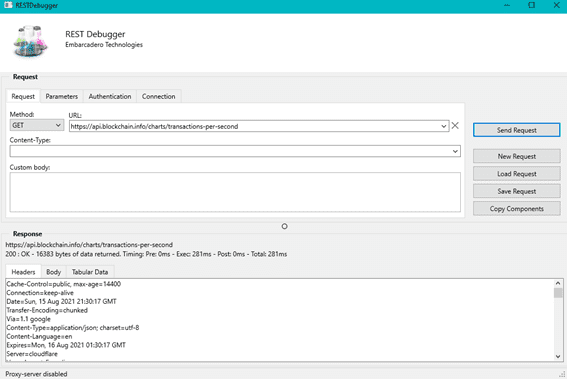Click the Load Request button
567x379 pixels.
(516, 174)
